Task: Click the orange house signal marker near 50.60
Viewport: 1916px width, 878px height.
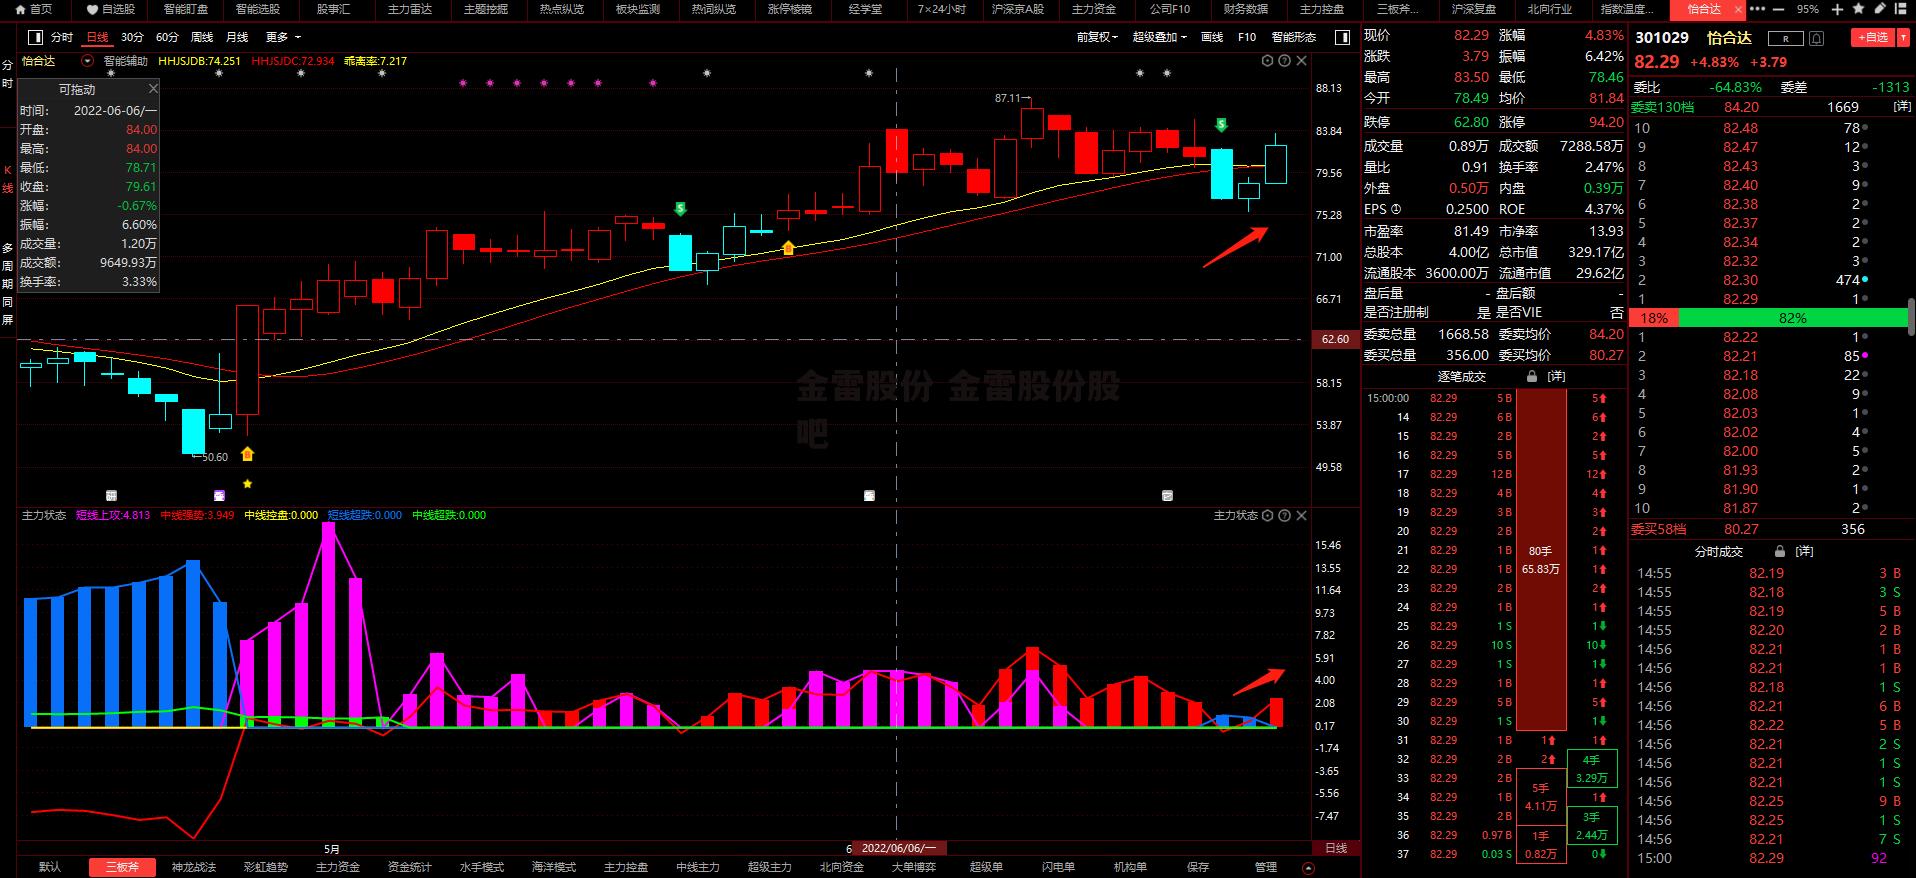Action: [x=247, y=454]
